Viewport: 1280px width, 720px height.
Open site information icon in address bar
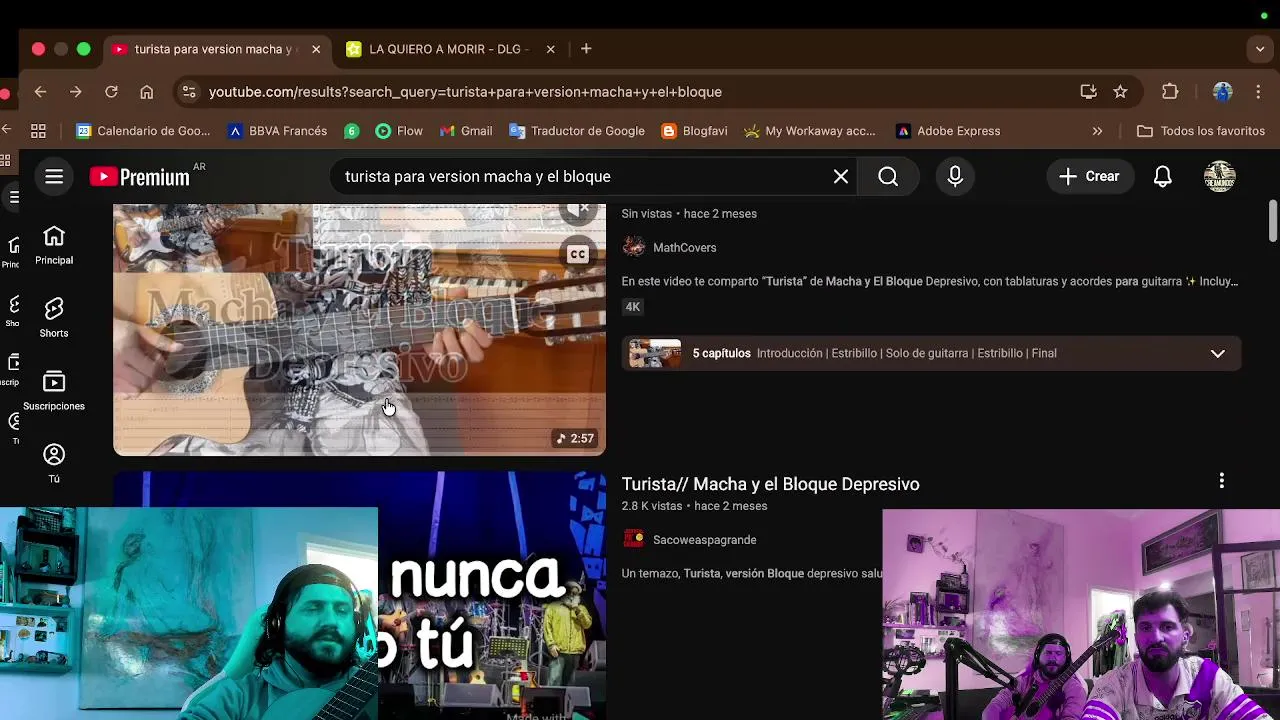[188, 92]
